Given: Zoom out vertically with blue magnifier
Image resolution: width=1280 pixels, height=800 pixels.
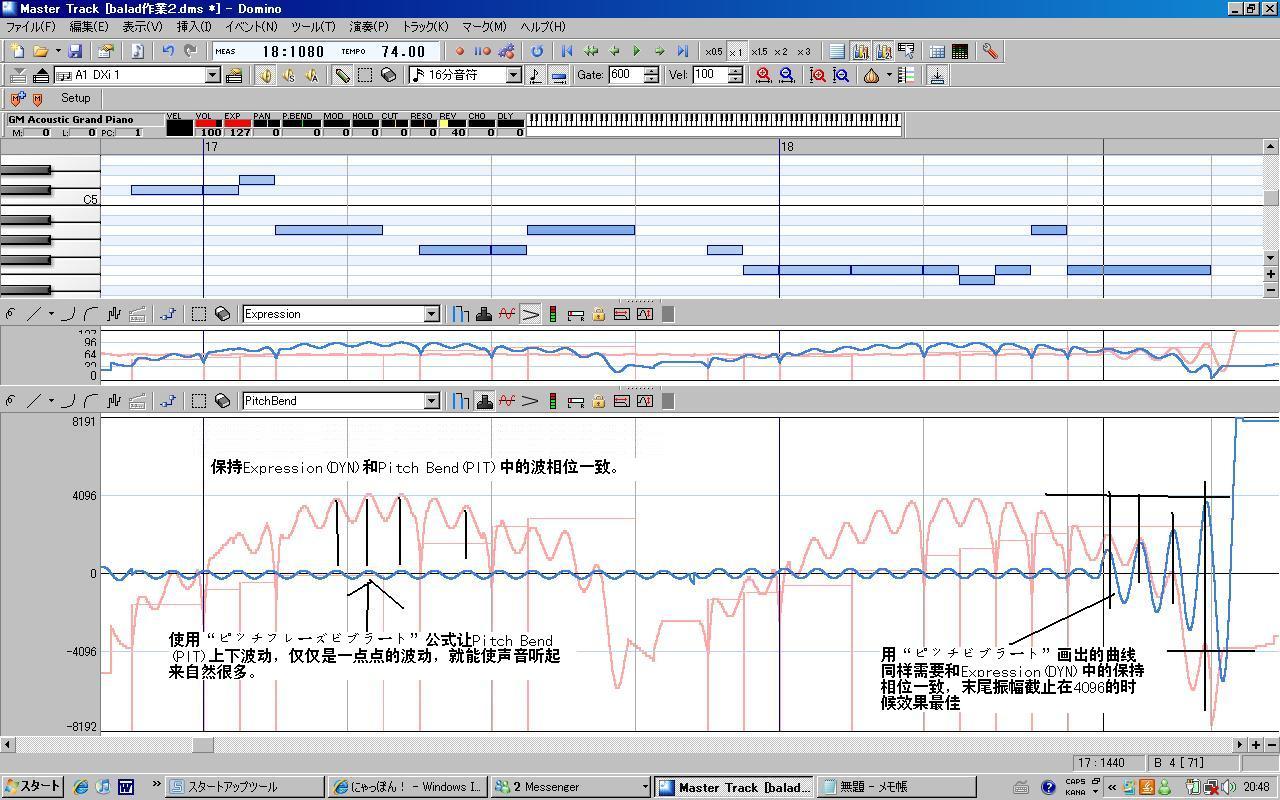Looking at the screenshot, I should point(841,75).
